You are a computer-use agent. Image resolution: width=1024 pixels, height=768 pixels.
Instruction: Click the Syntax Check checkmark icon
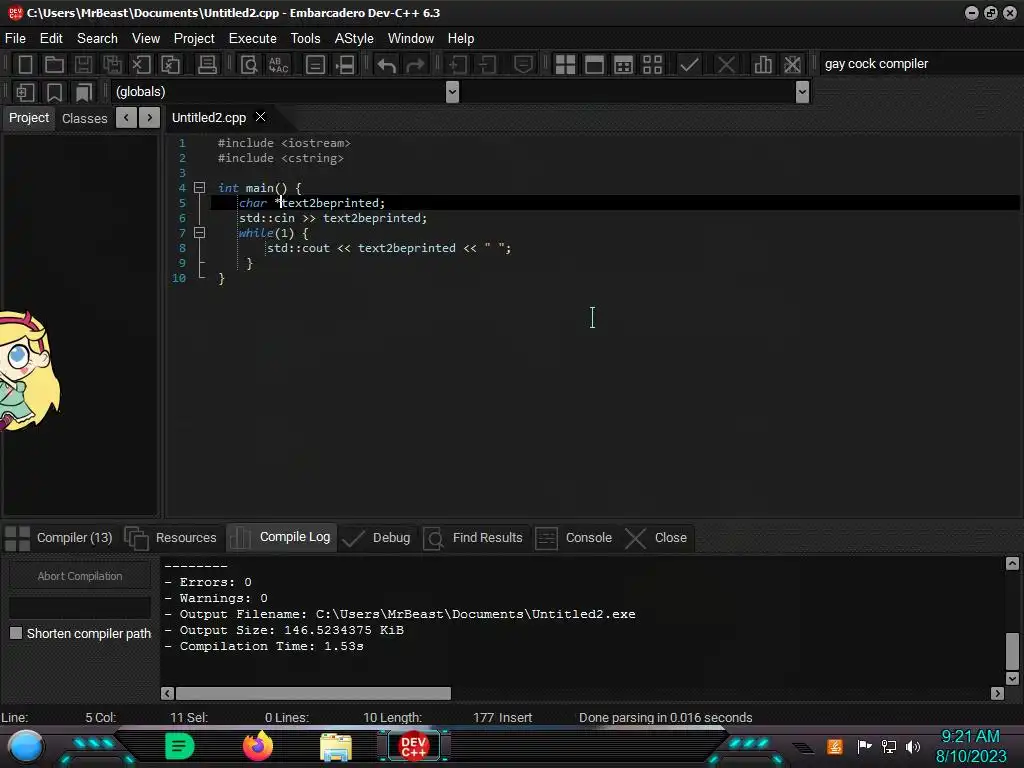[x=689, y=64]
